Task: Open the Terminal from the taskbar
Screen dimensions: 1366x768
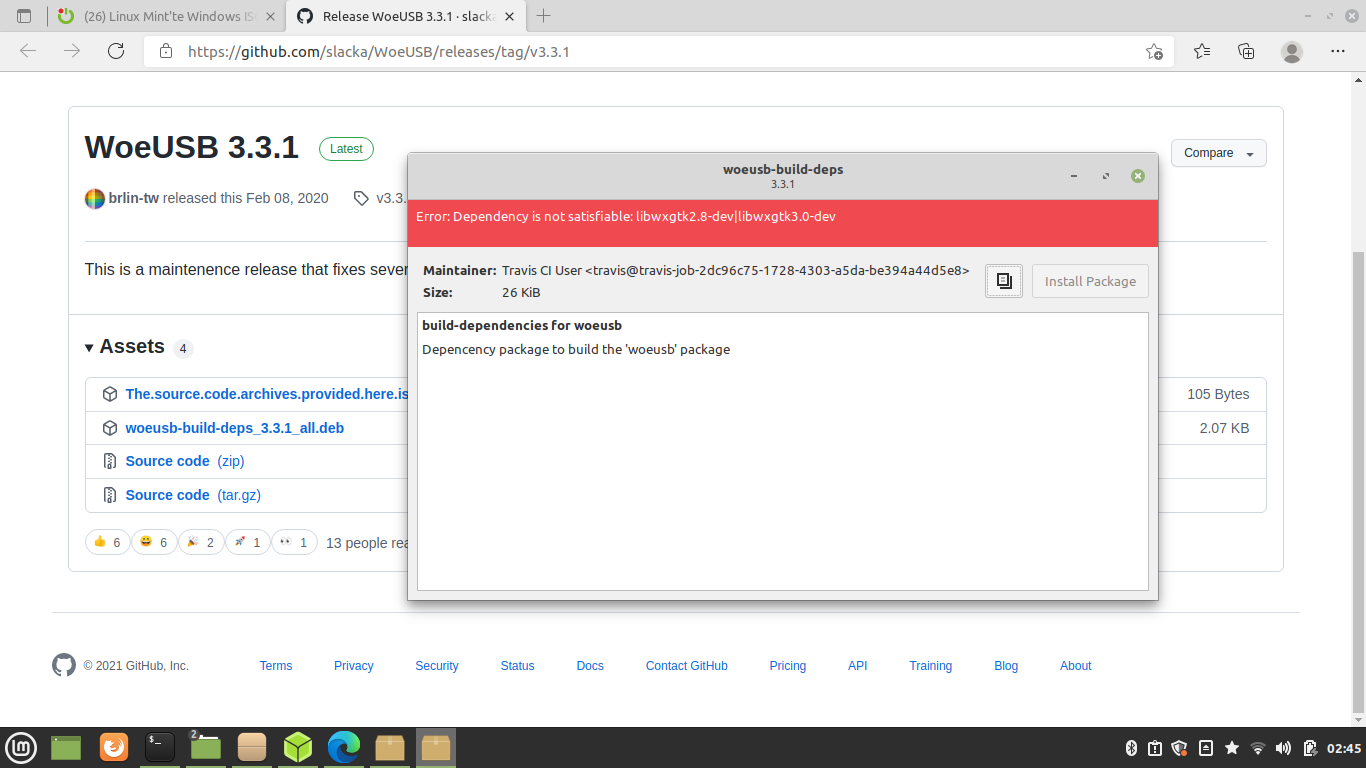Action: point(160,747)
